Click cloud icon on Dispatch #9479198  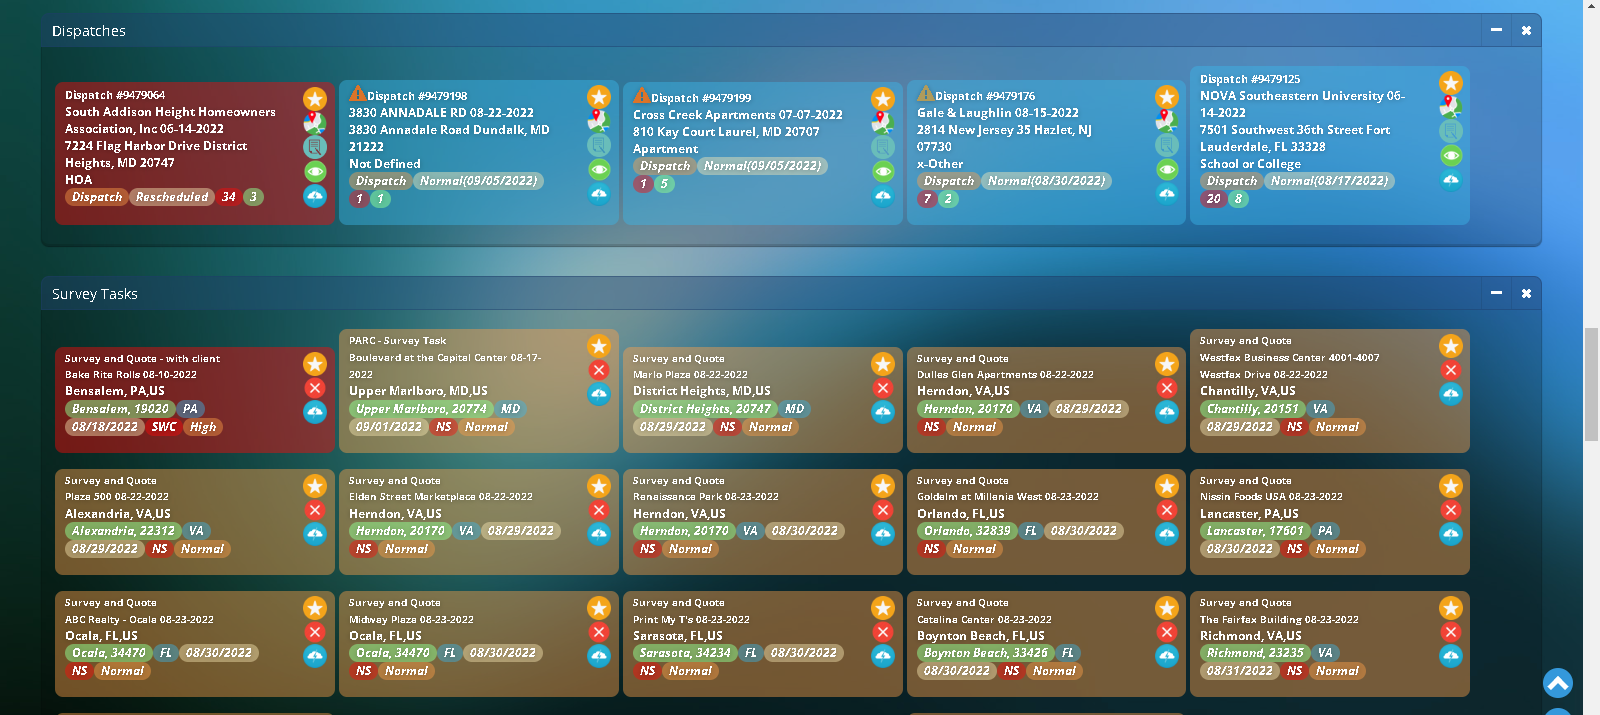[599, 194]
